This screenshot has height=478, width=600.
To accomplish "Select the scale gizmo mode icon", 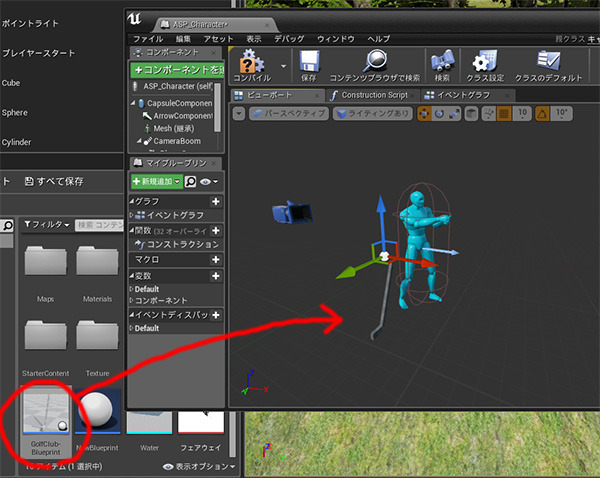I will [x=454, y=114].
